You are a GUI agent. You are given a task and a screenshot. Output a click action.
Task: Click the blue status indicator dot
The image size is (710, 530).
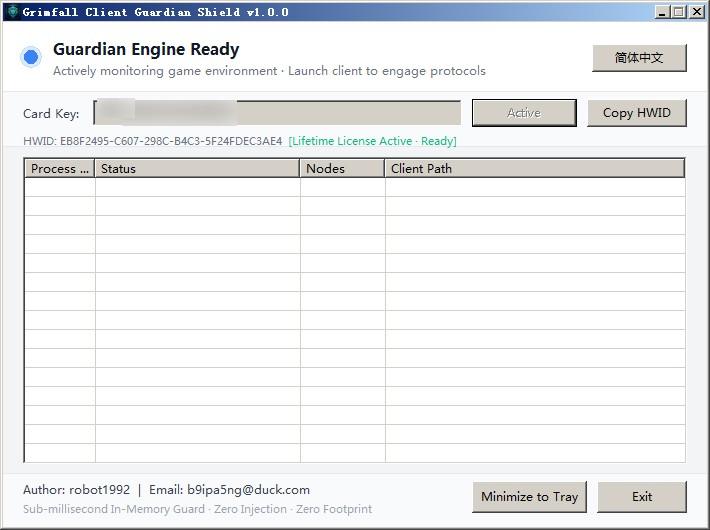[31, 57]
